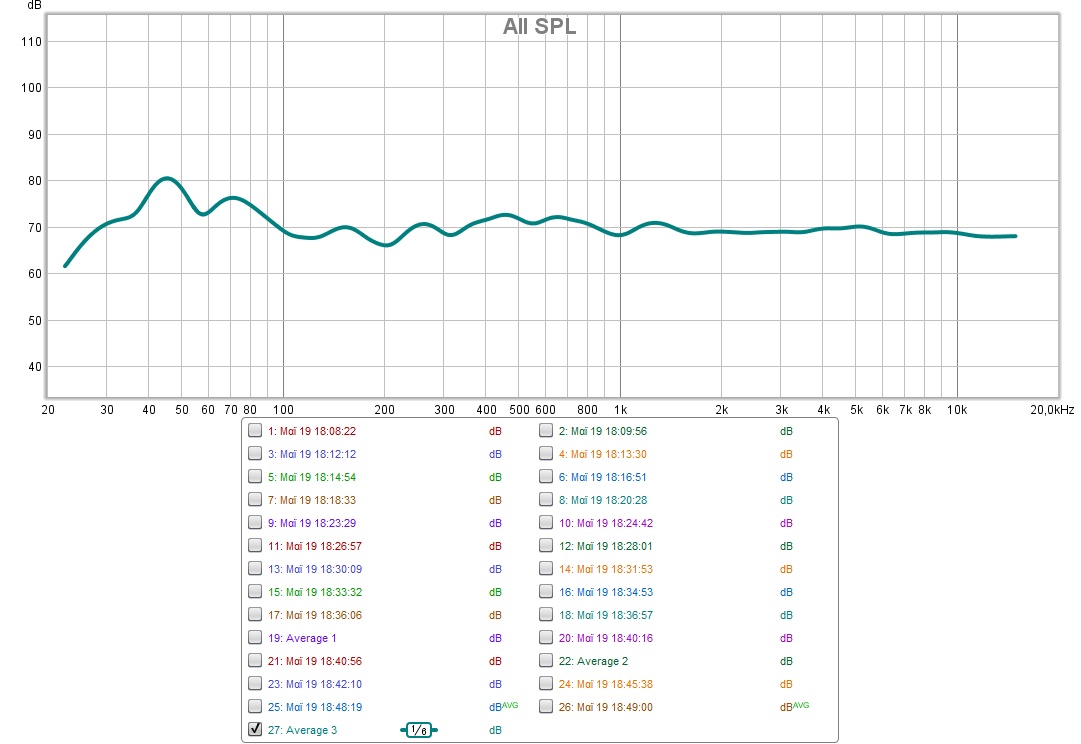
Task: Click the All SPL graph title
Action: tap(539, 27)
